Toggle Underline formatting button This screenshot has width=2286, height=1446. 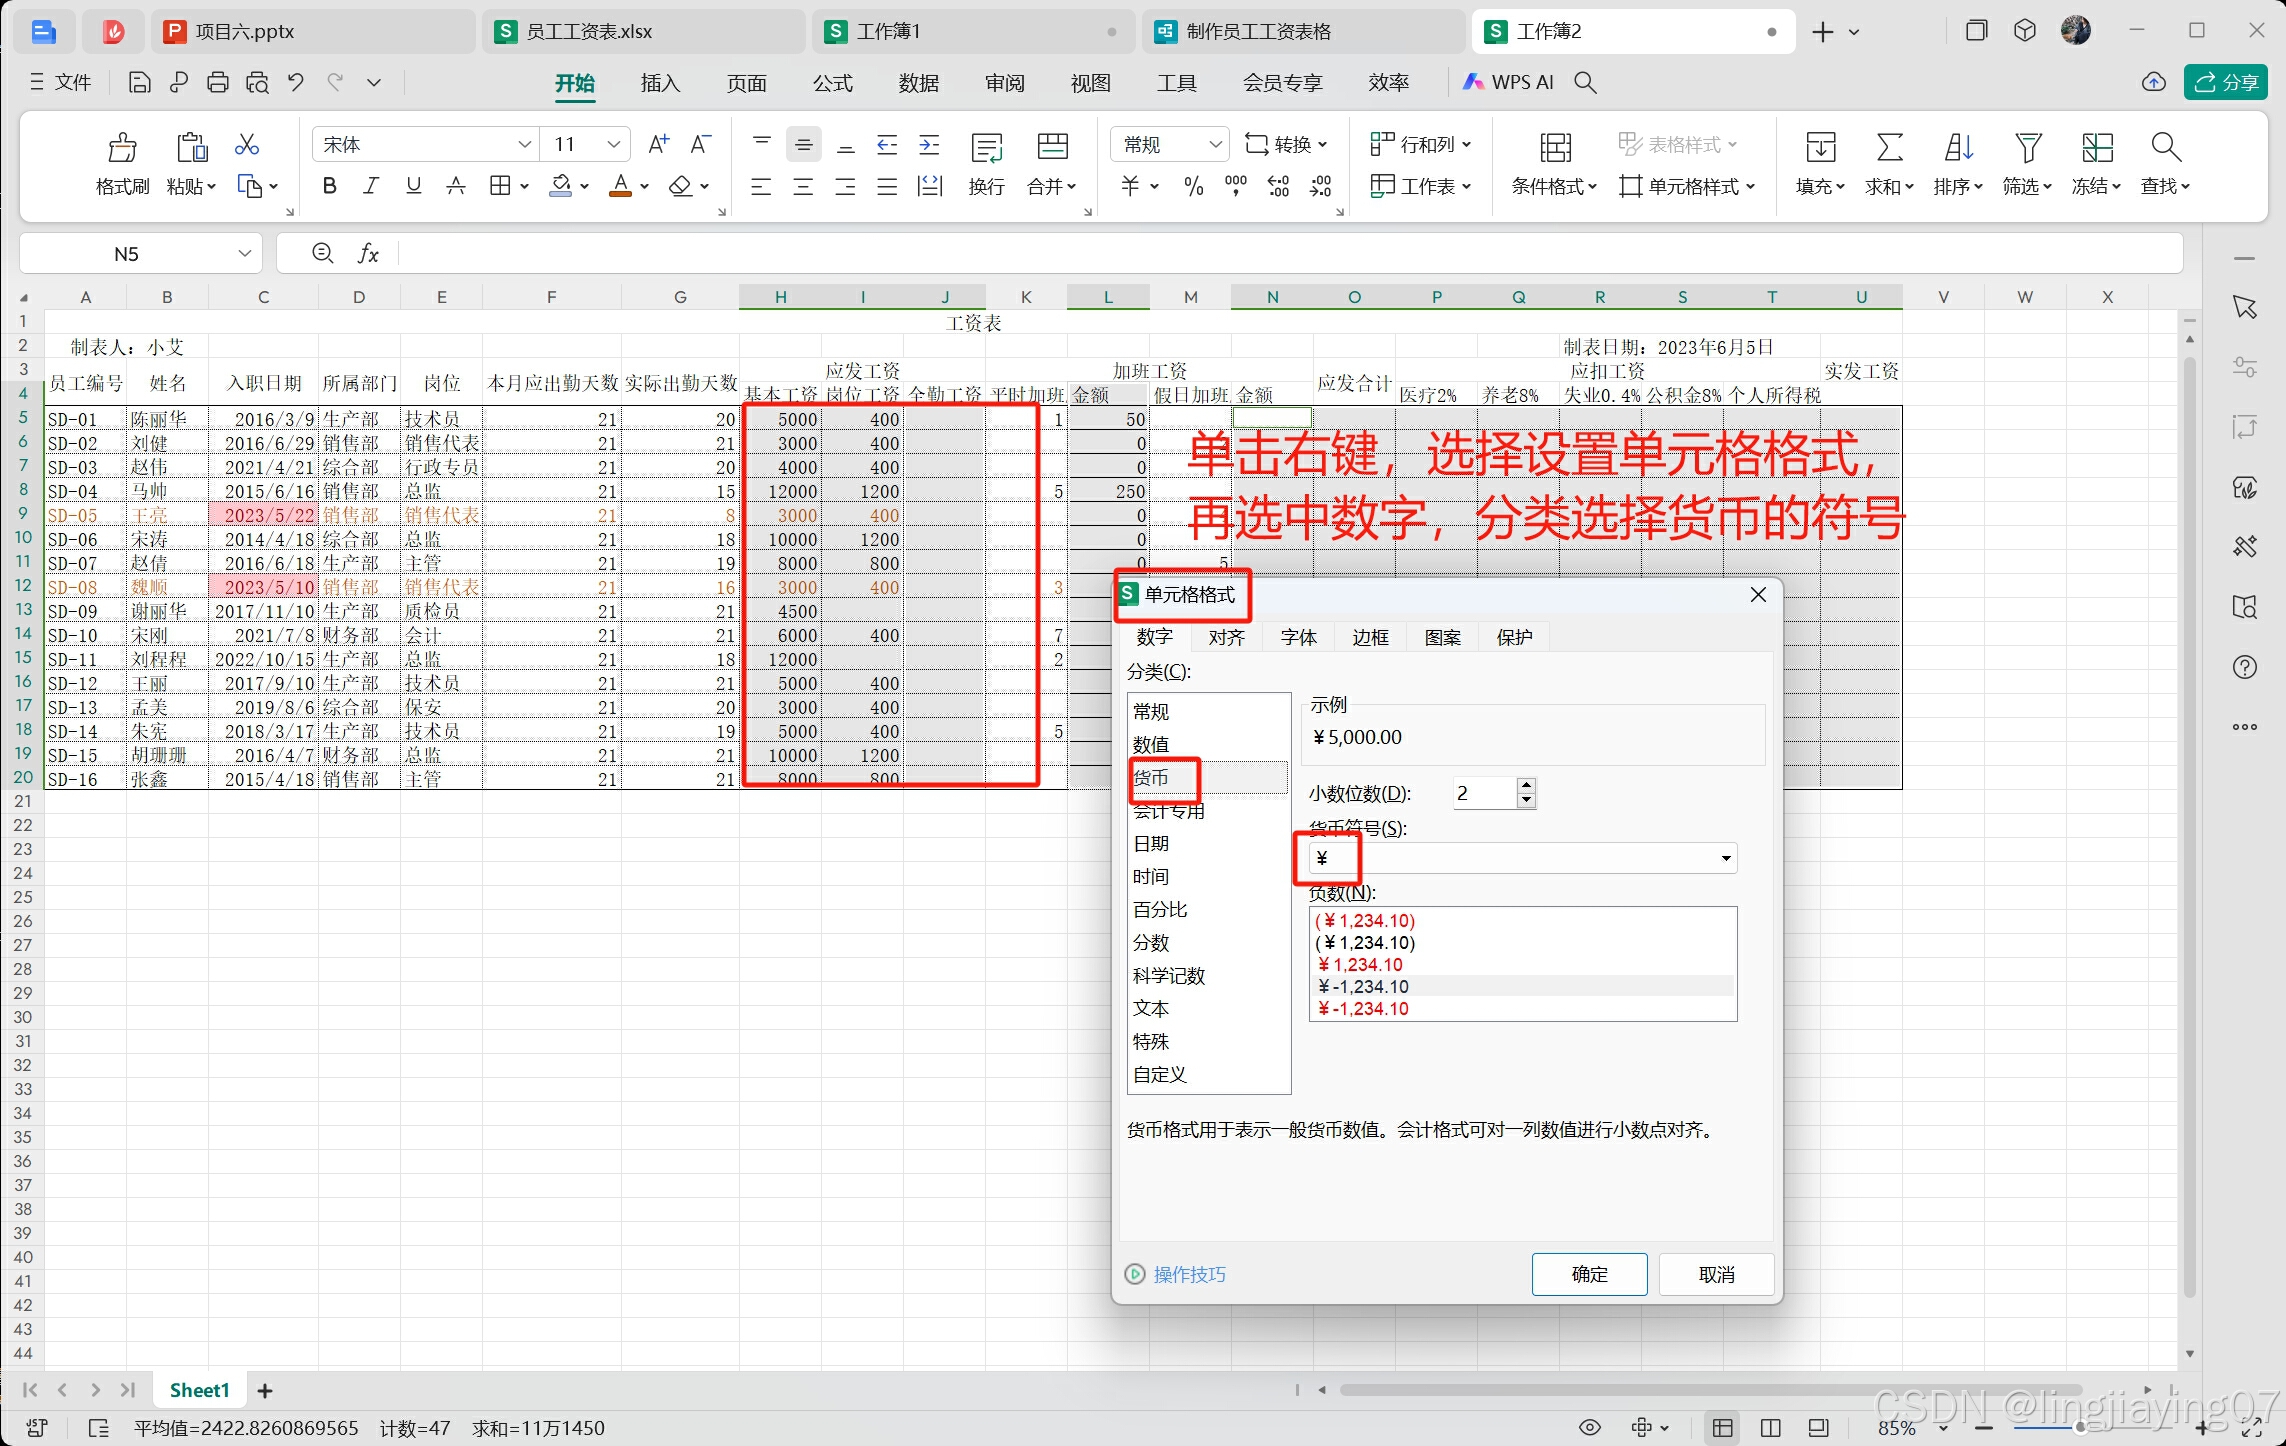pyautogui.click(x=413, y=186)
